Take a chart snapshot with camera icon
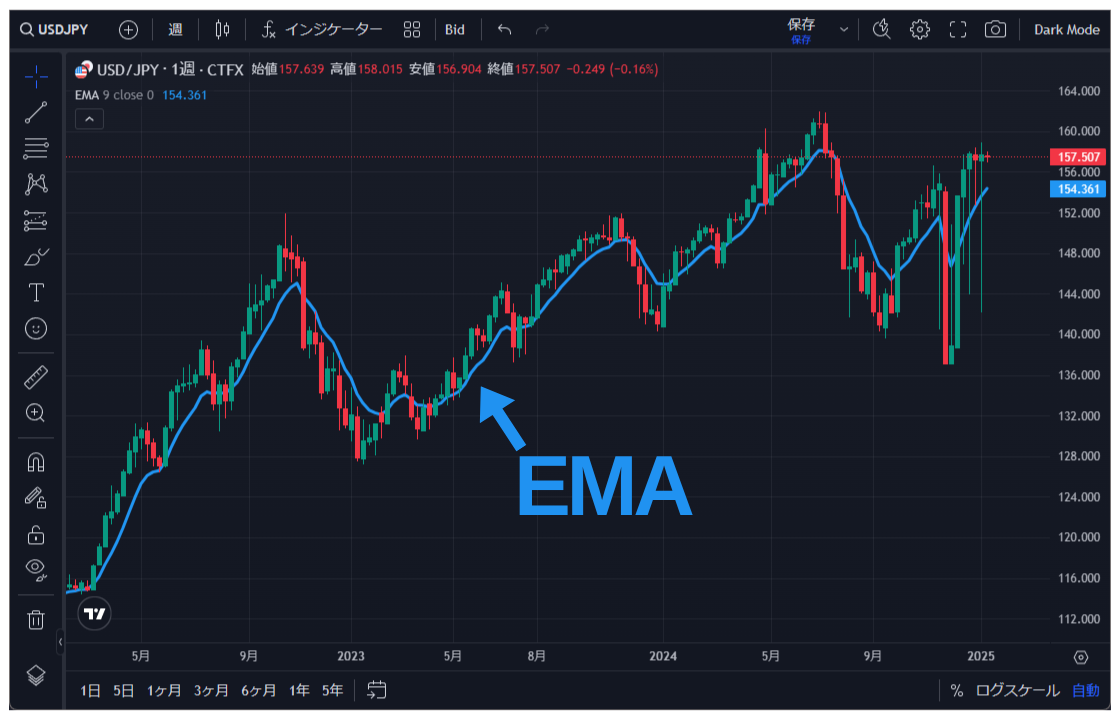1120x720 pixels. click(995, 30)
